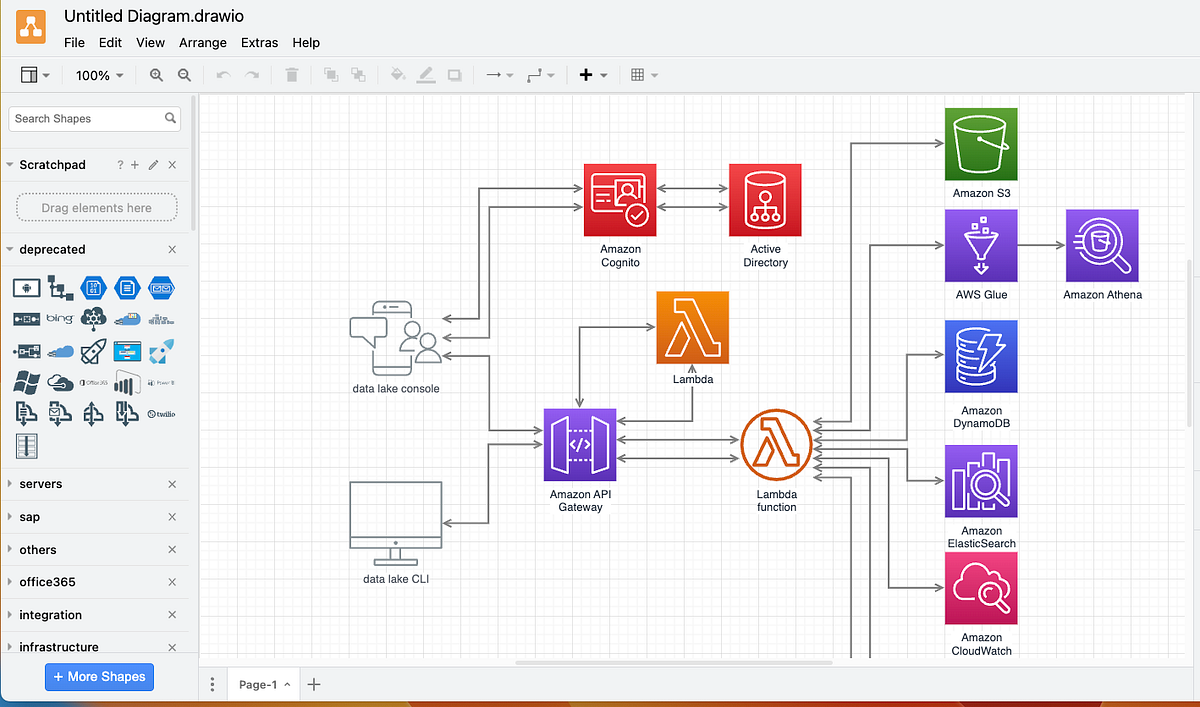Click the rocket shape in the deprecated section
This screenshot has width=1200, height=707.
coord(93,351)
